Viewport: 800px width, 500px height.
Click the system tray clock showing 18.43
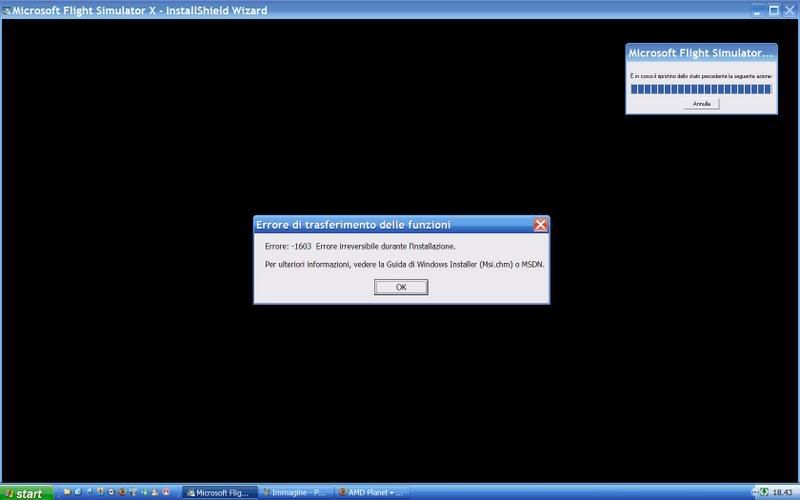(x=782, y=493)
